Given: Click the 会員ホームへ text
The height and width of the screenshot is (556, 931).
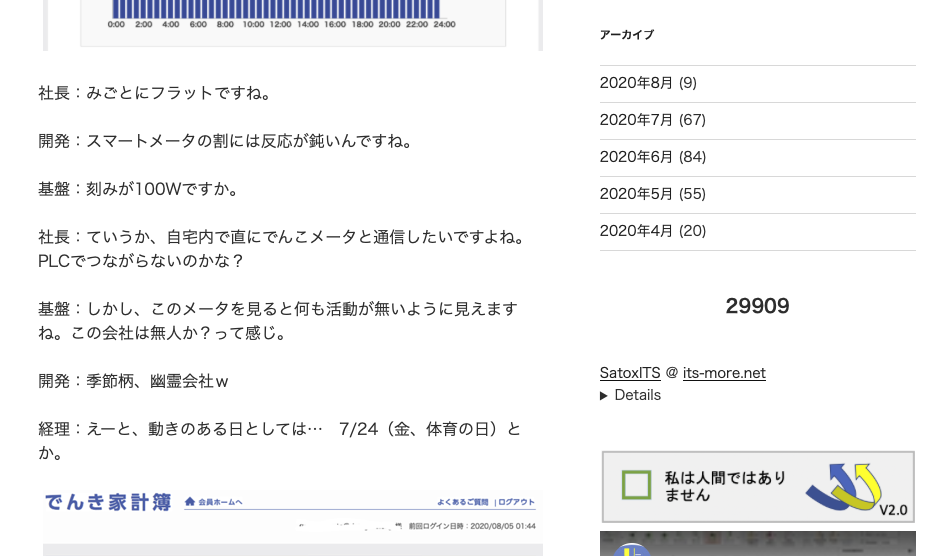Looking at the screenshot, I should pyautogui.click(x=220, y=502).
